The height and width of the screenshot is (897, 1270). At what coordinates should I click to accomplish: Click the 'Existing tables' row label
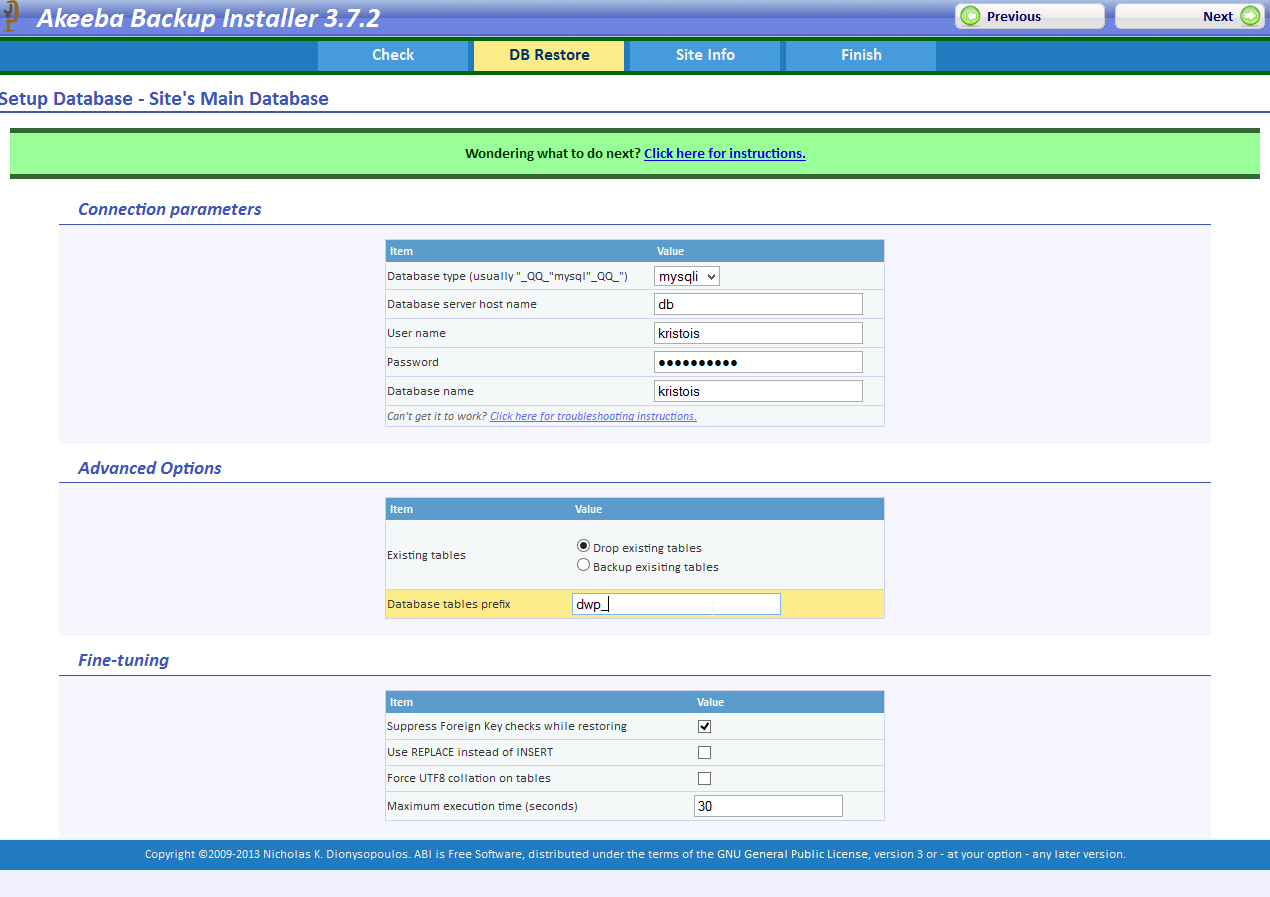pos(426,555)
